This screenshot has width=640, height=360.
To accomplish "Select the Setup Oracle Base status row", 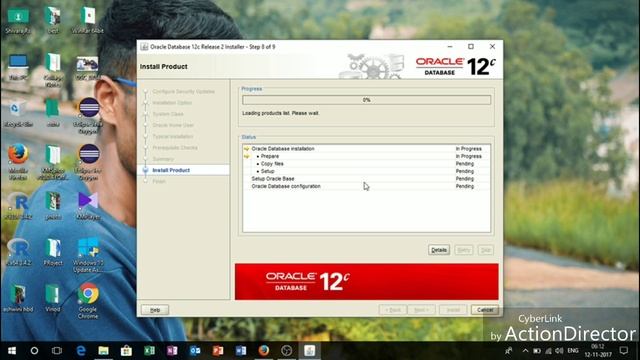I will click(x=367, y=179).
